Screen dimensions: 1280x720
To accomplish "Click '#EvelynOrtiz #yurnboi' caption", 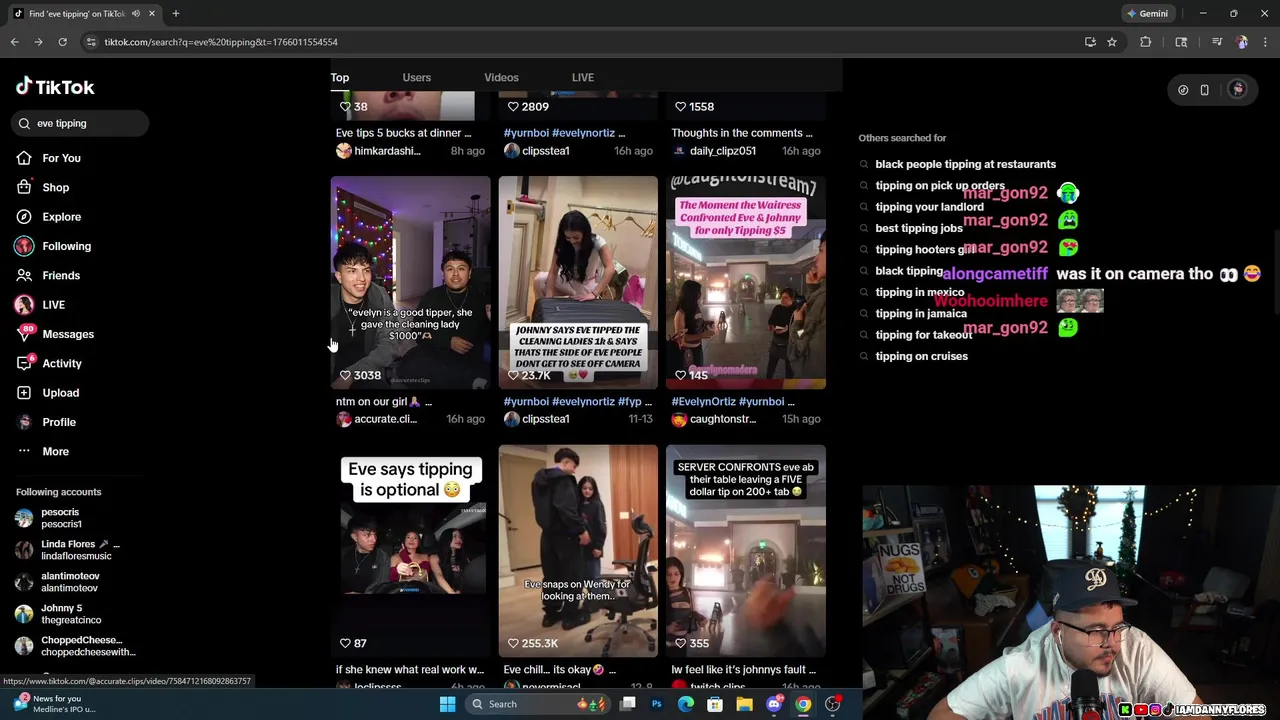I will pyautogui.click(x=733, y=402).
